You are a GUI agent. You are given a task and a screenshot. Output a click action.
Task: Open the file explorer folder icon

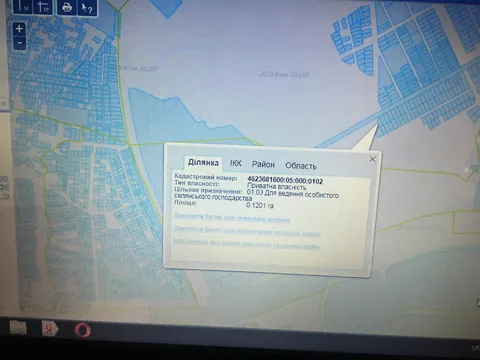(18, 327)
